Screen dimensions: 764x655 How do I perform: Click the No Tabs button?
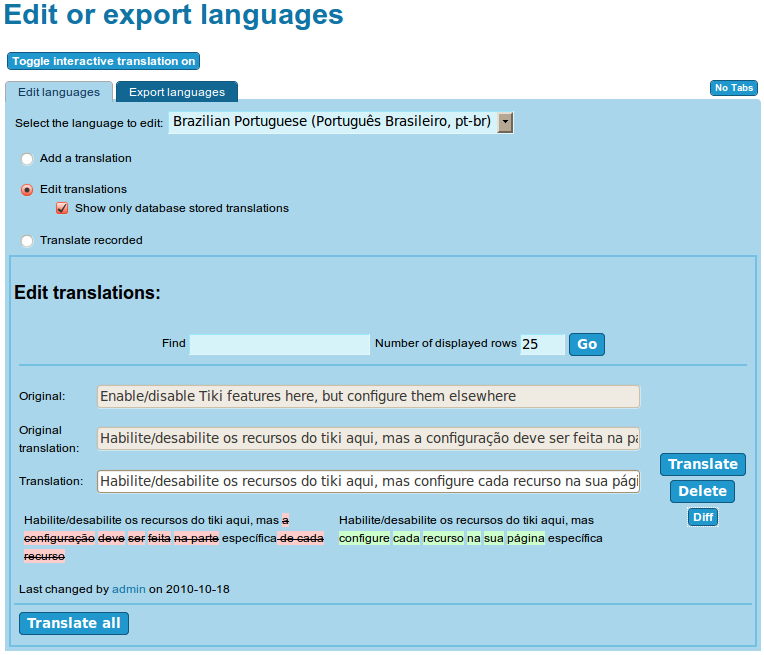(x=733, y=88)
